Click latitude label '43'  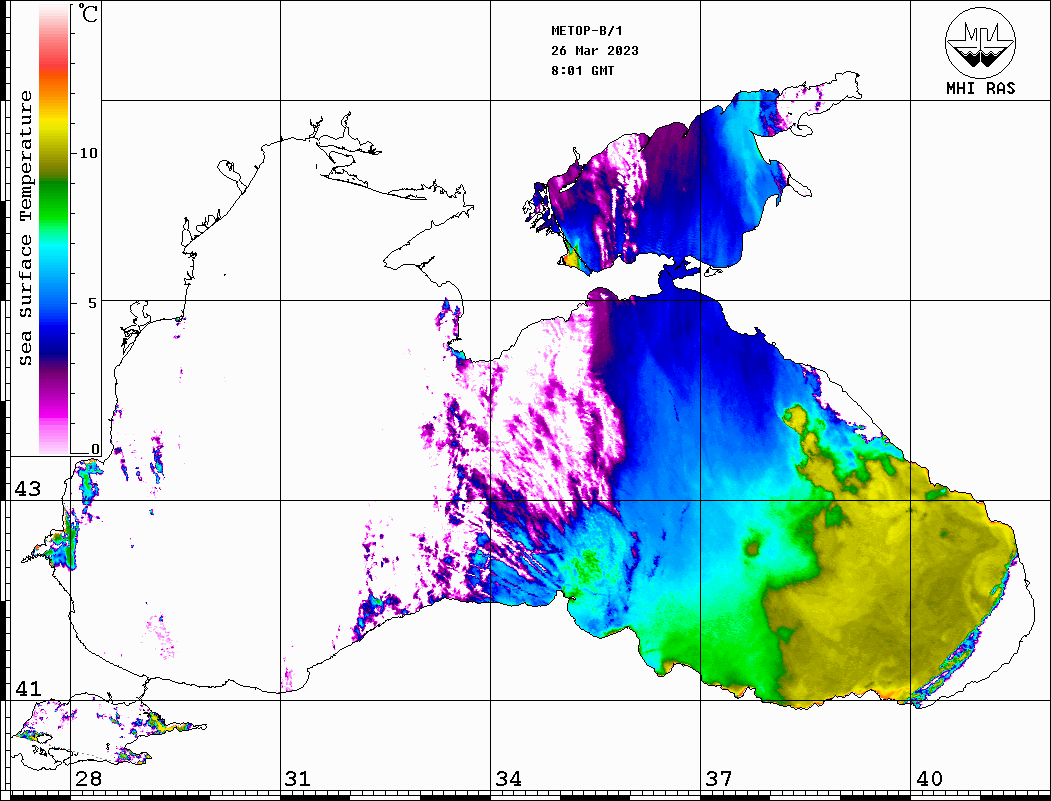click(28, 489)
